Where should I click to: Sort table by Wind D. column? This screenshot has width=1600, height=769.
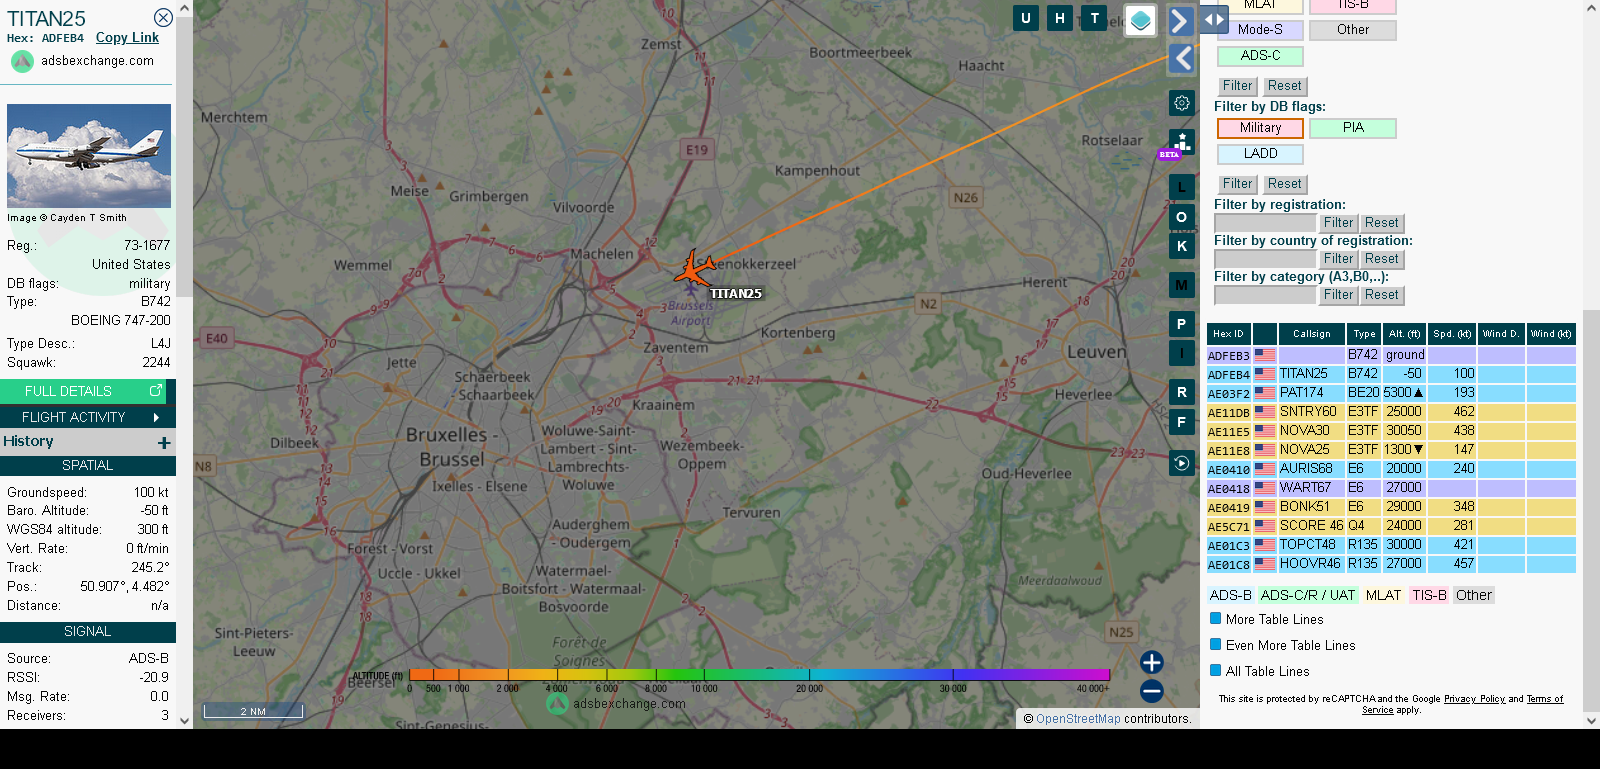1500,334
